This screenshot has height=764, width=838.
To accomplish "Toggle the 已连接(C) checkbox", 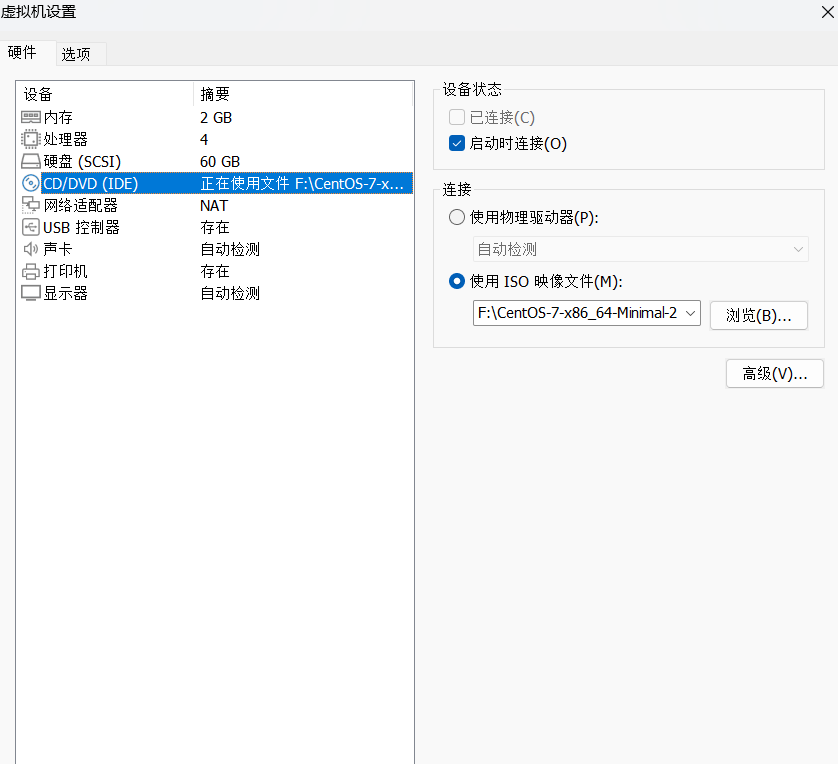I will [456, 117].
